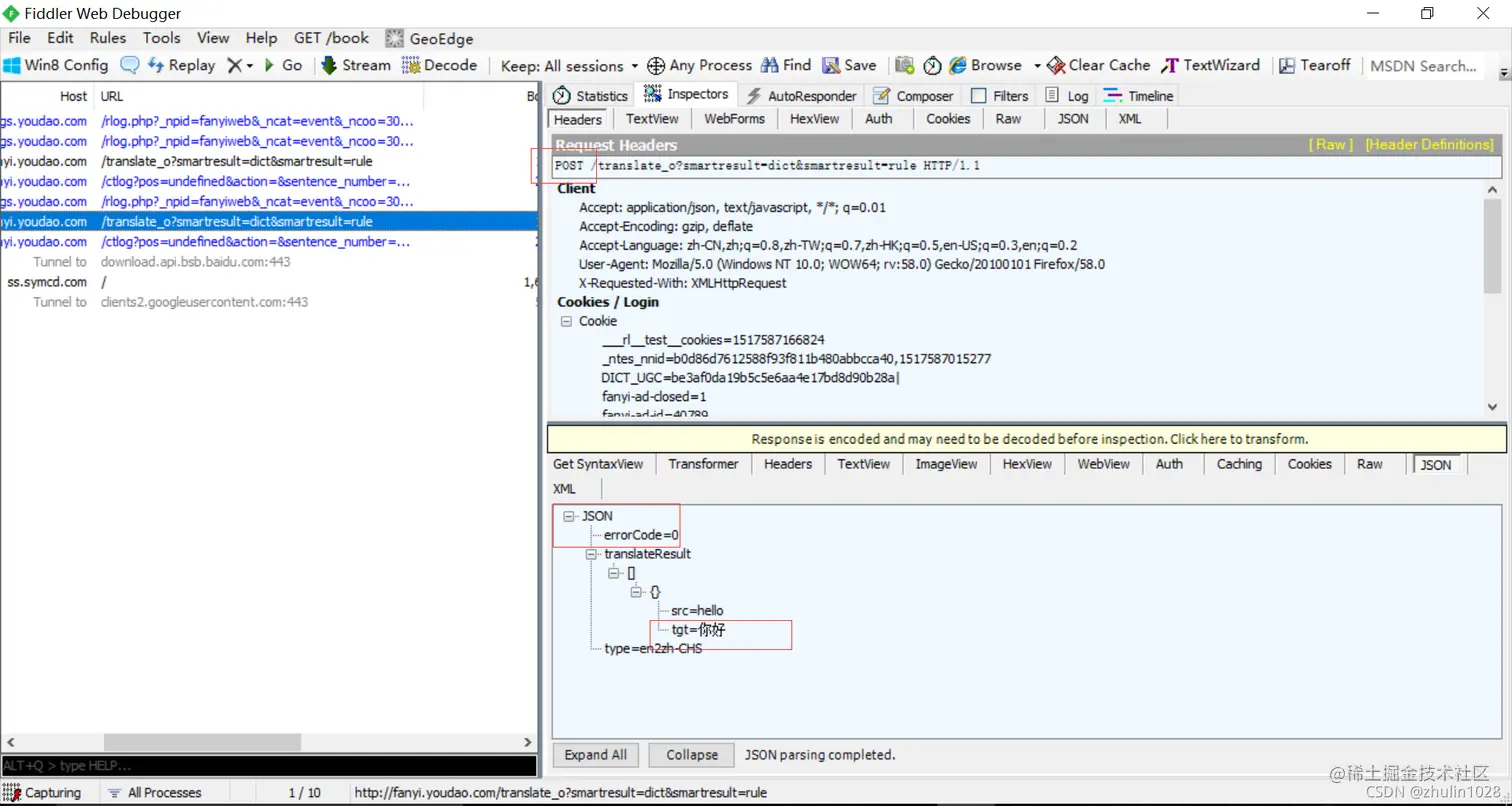This screenshot has height=806, width=1512.
Task: Click the GeoEdge menu item
Action: point(429,38)
